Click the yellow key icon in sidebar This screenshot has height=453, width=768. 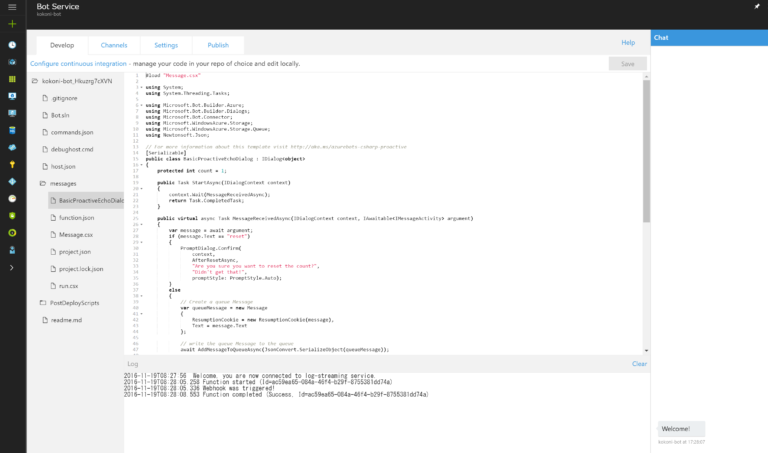pyautogui.click(x=11, y=164)
